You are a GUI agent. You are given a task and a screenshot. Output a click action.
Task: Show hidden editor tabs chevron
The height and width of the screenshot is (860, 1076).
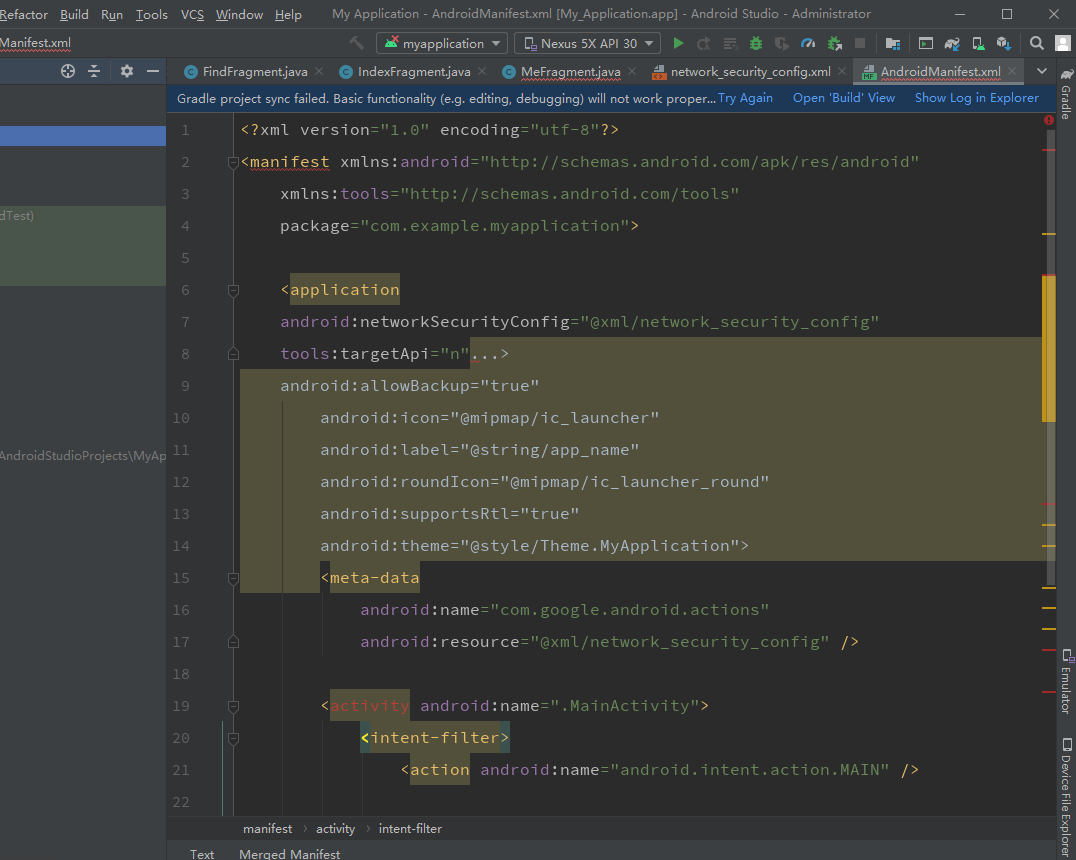[x=1041, y=71]
